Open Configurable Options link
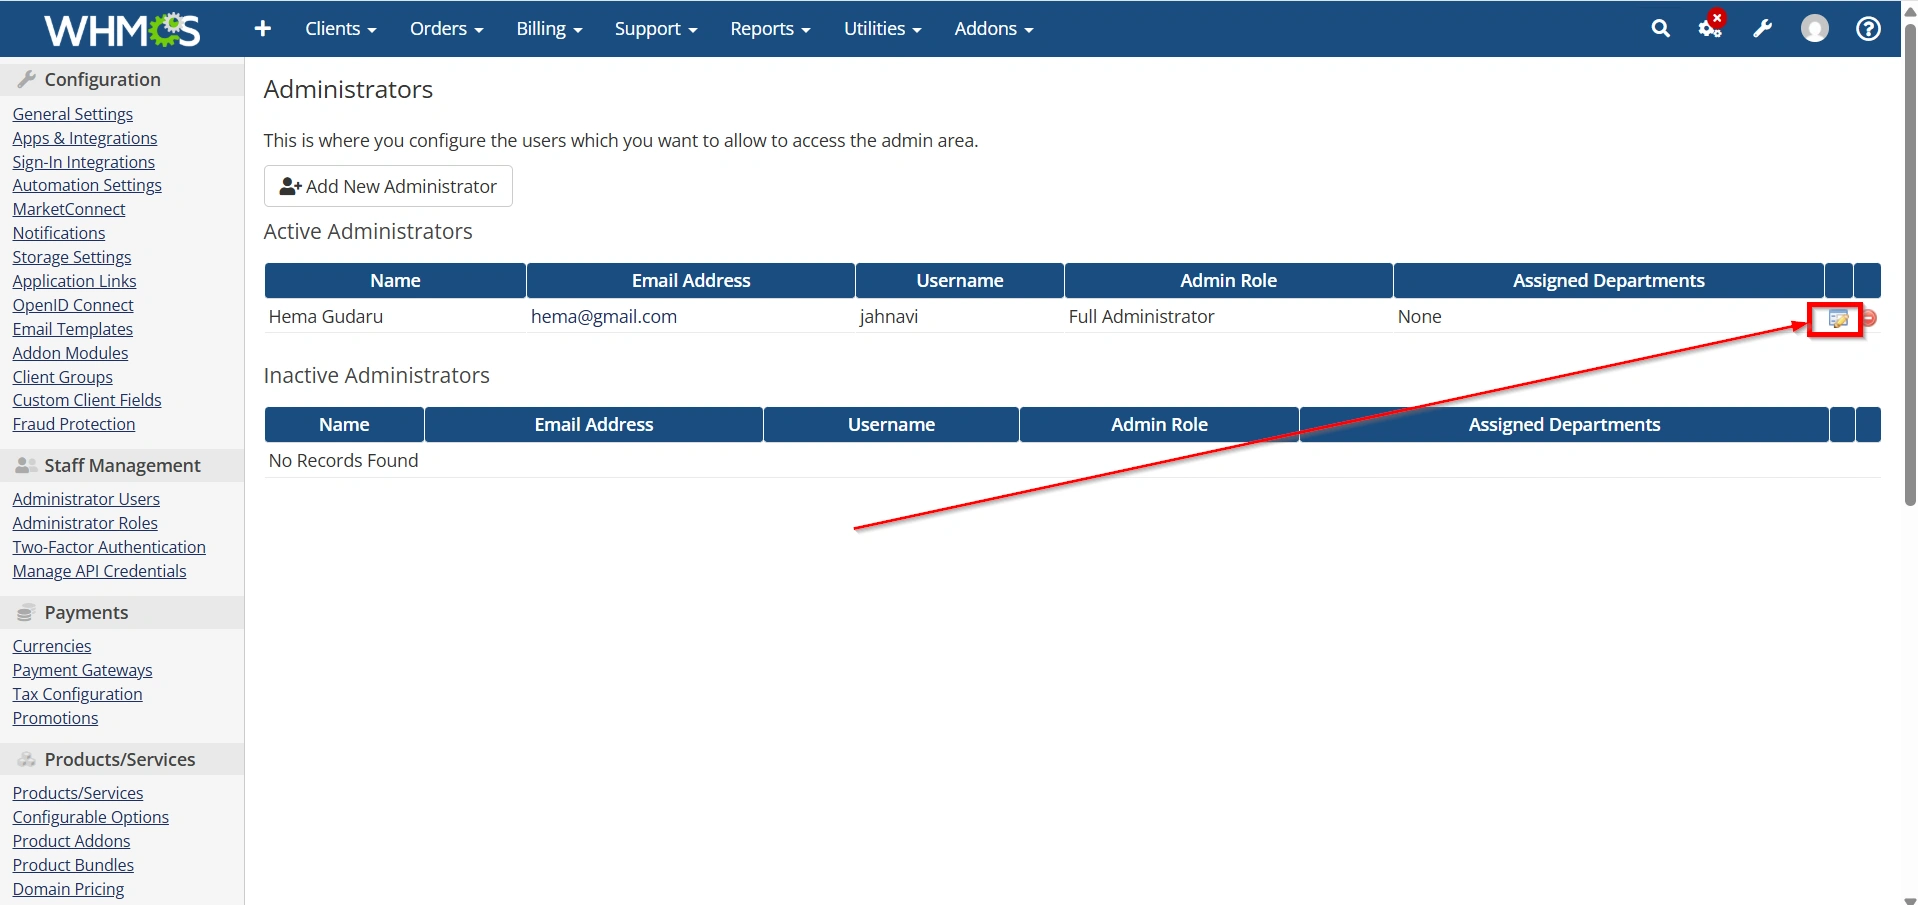Image resolution: width=1918 pixels, height=905 pixels. point(90,817)
